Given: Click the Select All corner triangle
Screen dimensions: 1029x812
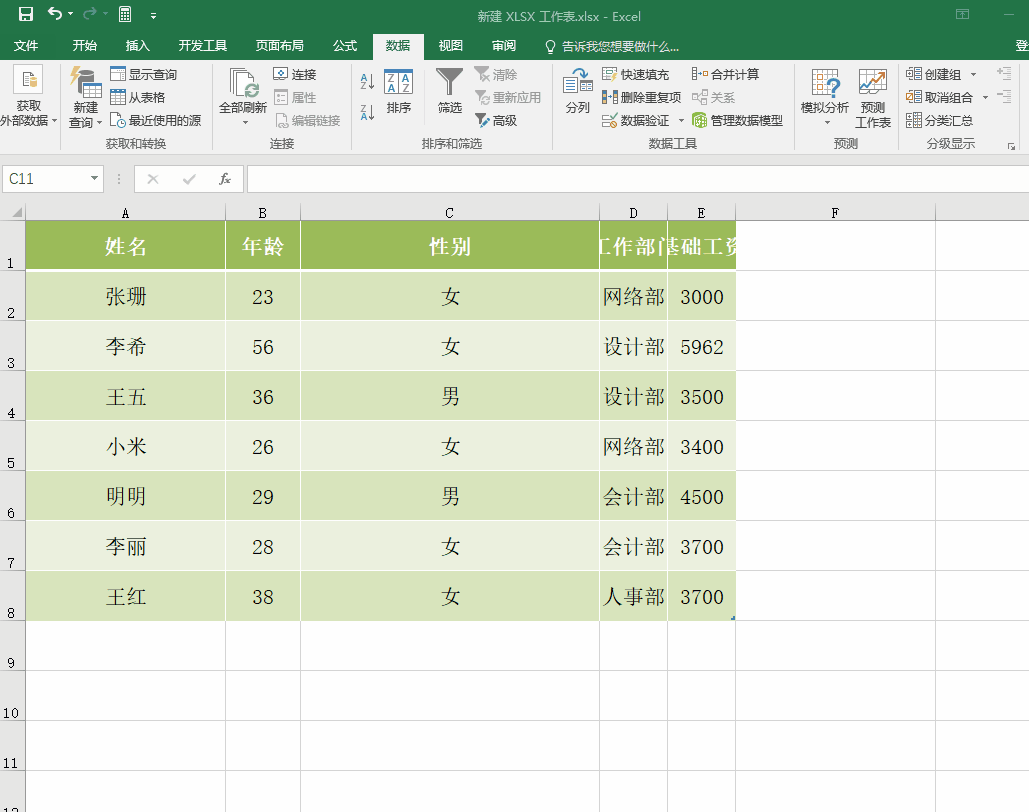Looking at the screenshot, I should (17, 212).
